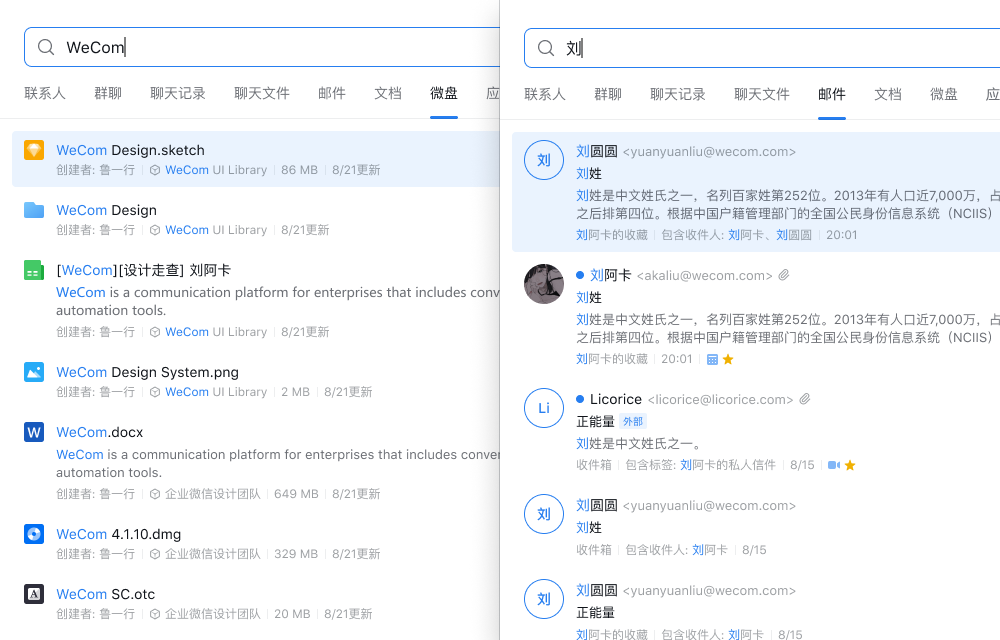Click sender address akaliu@wecom.com
This screenshot has width=1000, height=640.
click(x=704, y=275)
